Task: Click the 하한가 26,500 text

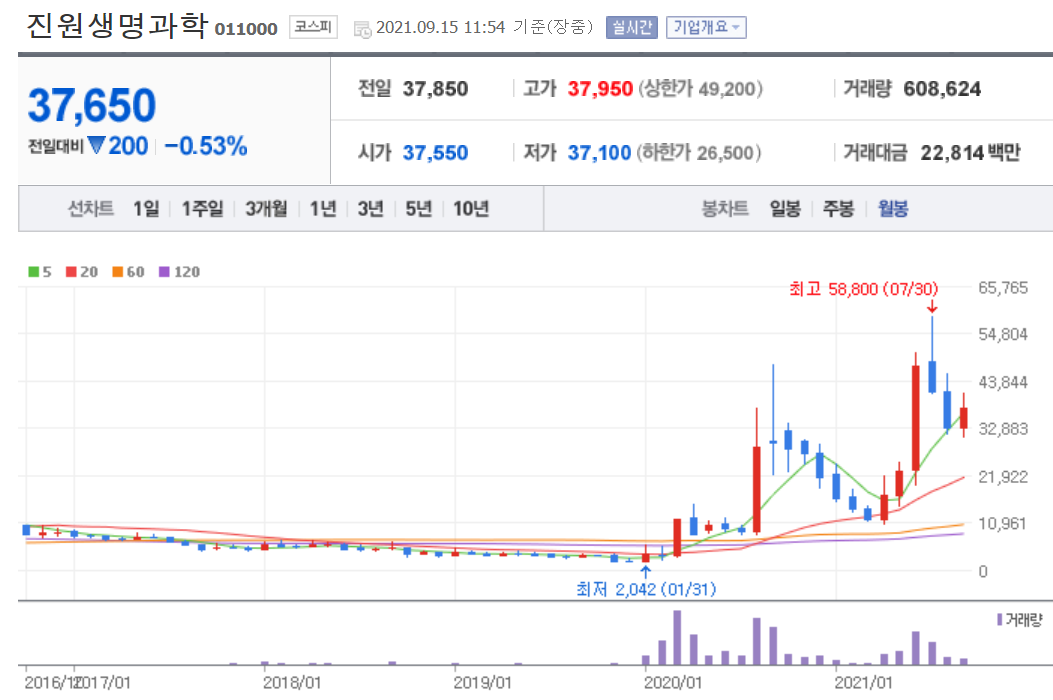Action: 699,152
